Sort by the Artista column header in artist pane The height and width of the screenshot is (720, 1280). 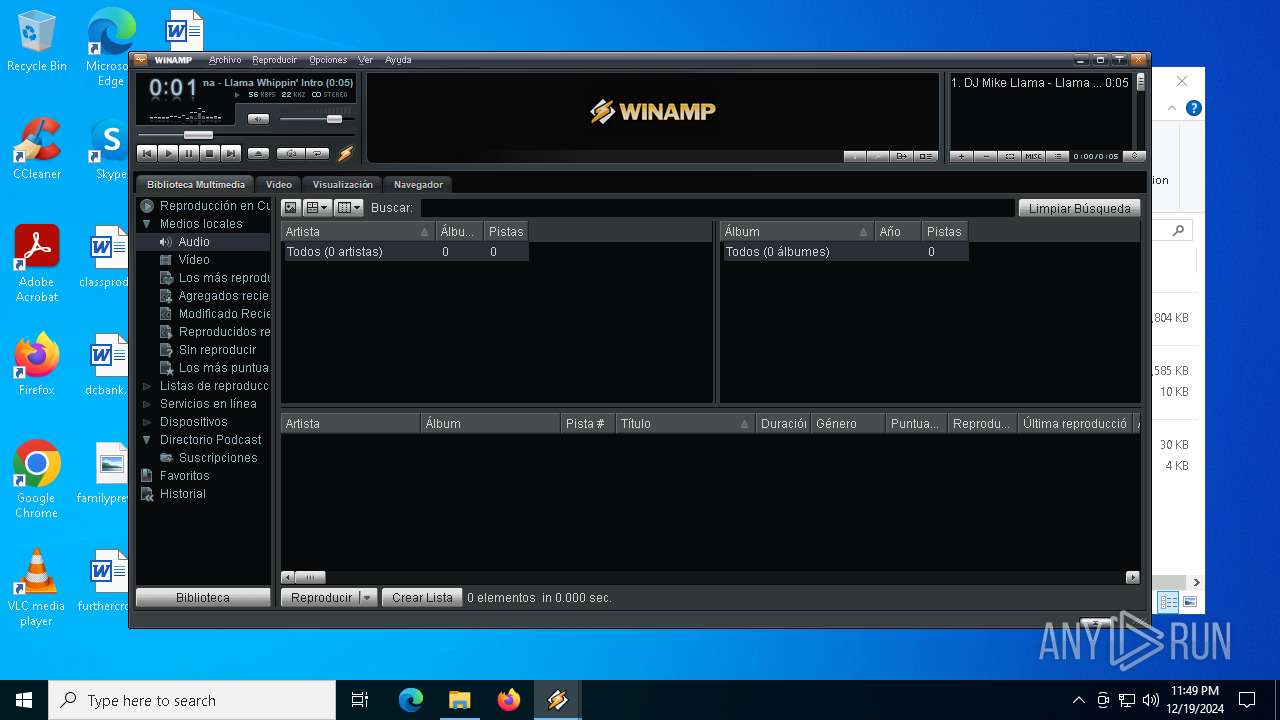(358, 232)
